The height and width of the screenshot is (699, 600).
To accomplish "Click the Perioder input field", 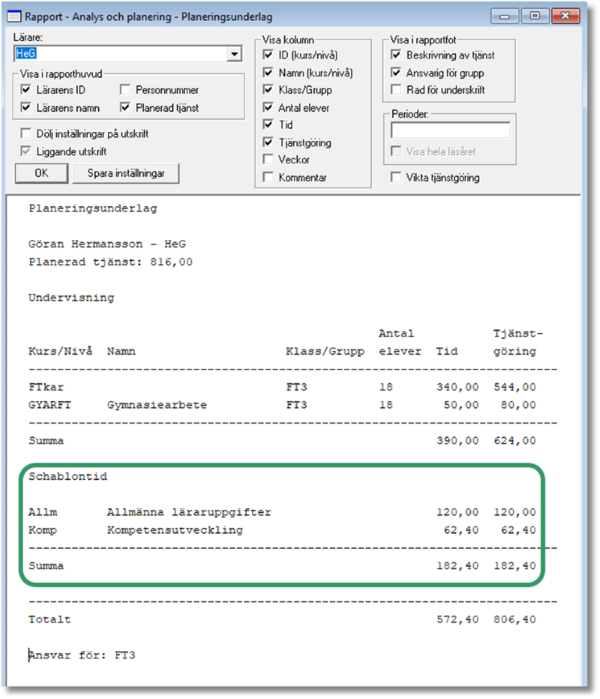I will click(450, 130).
